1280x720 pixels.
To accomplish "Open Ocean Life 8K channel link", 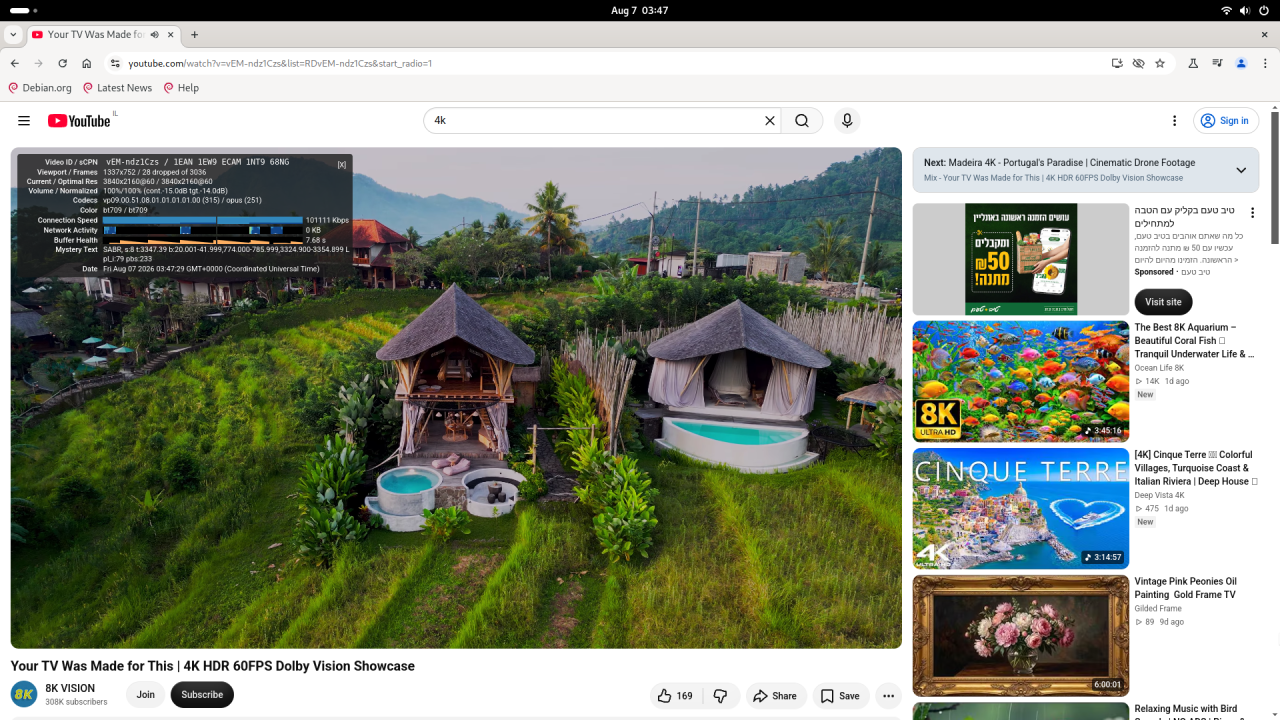I will pos(1159,368).
